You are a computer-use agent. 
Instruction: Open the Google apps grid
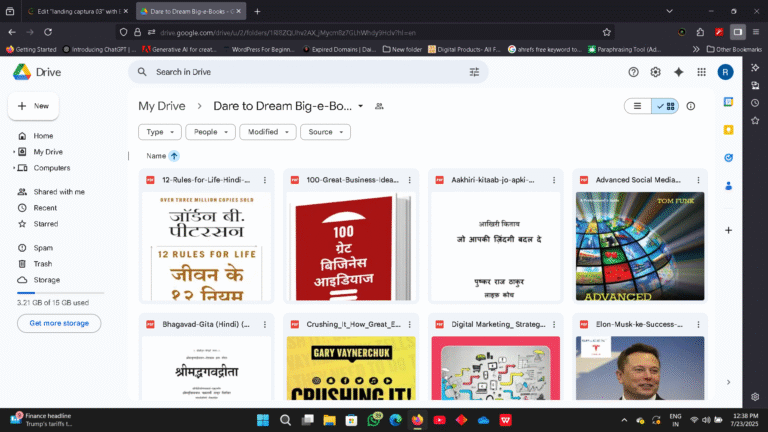tap(701, 72)
